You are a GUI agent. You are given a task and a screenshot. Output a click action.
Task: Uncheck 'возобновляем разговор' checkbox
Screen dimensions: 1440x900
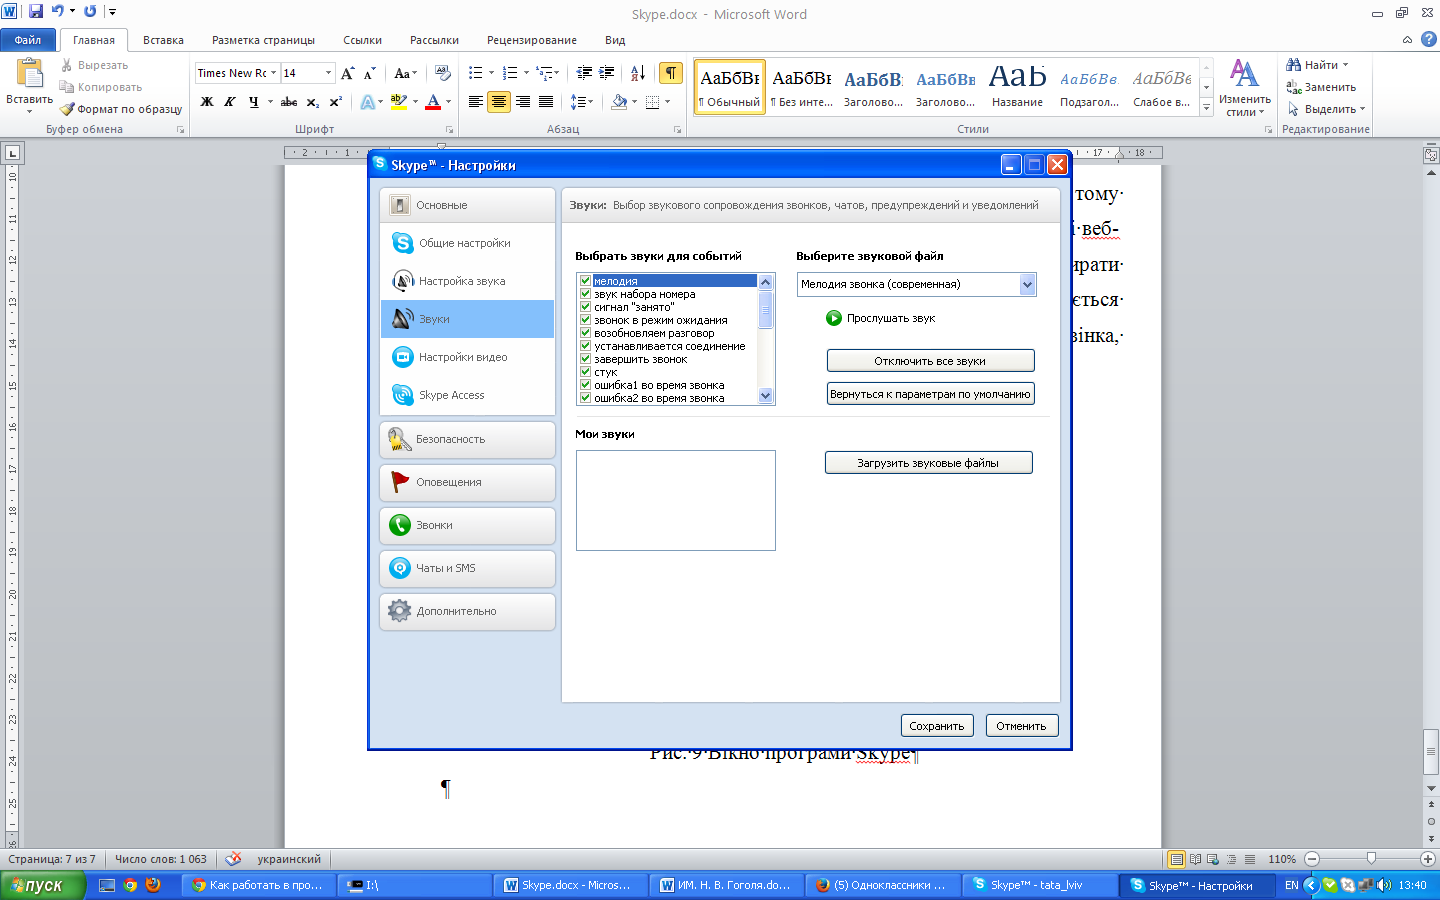pyautogui.click(x=586, y=333)
